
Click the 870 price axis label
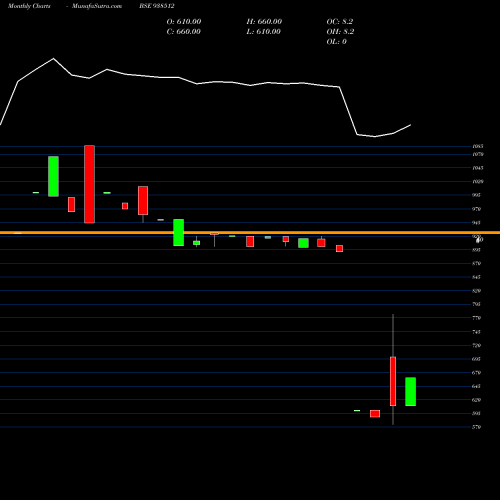476,264
